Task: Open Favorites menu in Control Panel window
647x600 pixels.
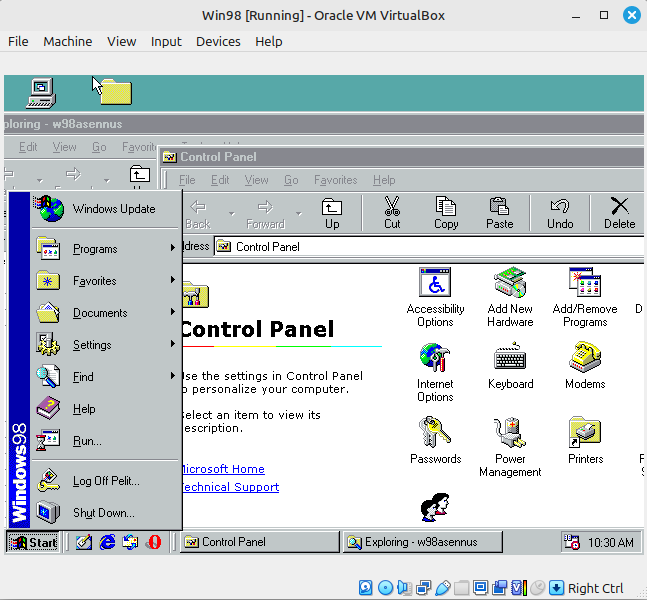Action: click(x=335, y=180)
